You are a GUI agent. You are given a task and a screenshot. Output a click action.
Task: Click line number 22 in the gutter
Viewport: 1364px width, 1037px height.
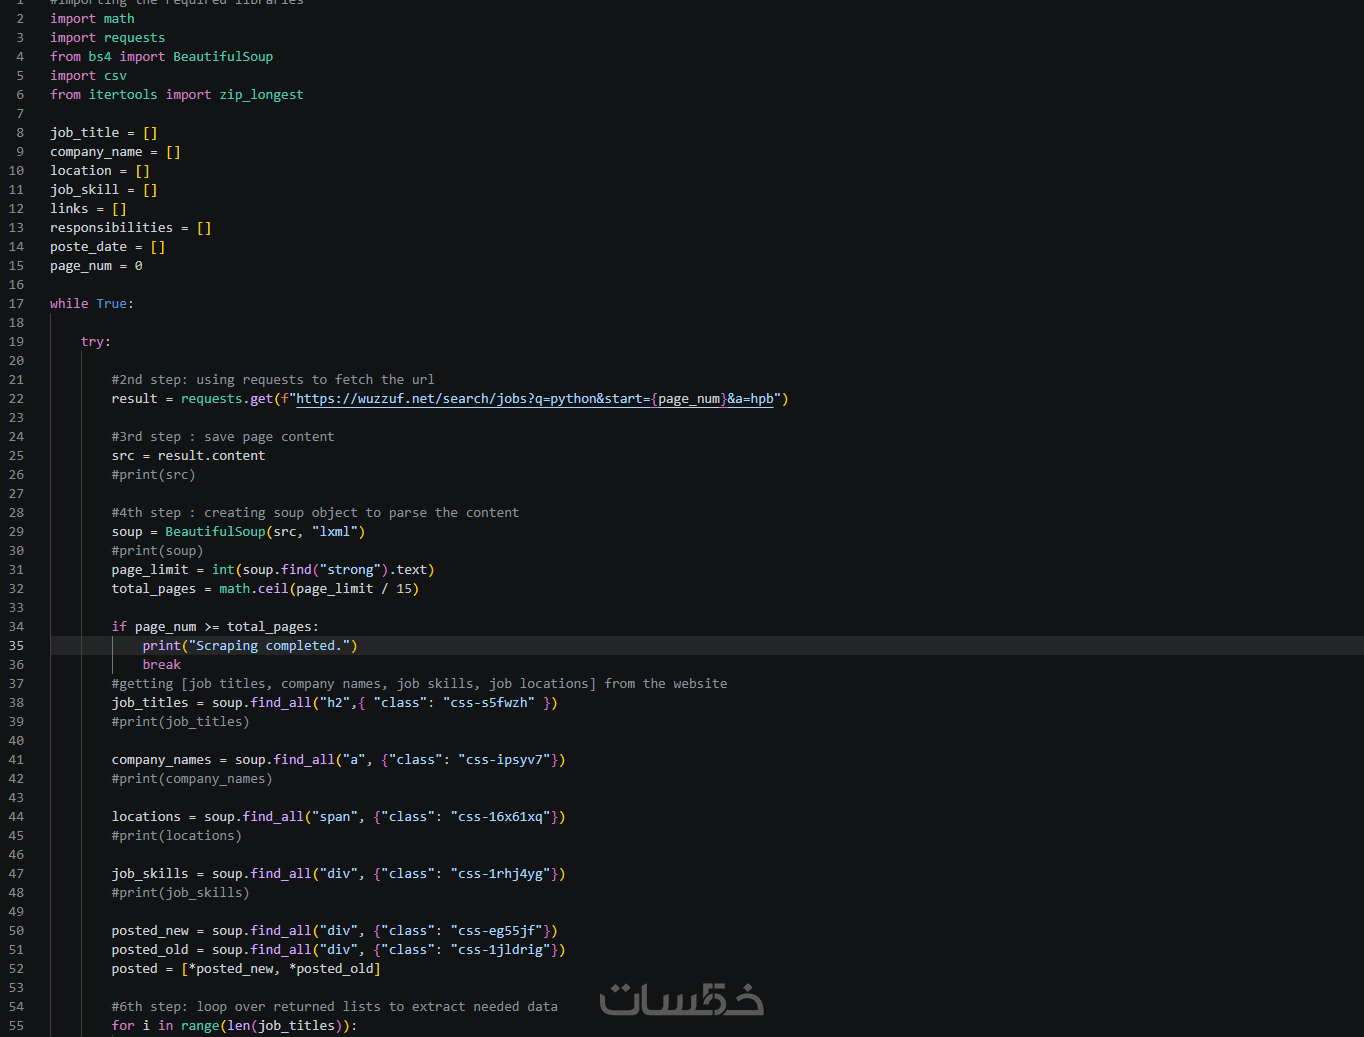[x=16, y=399]
